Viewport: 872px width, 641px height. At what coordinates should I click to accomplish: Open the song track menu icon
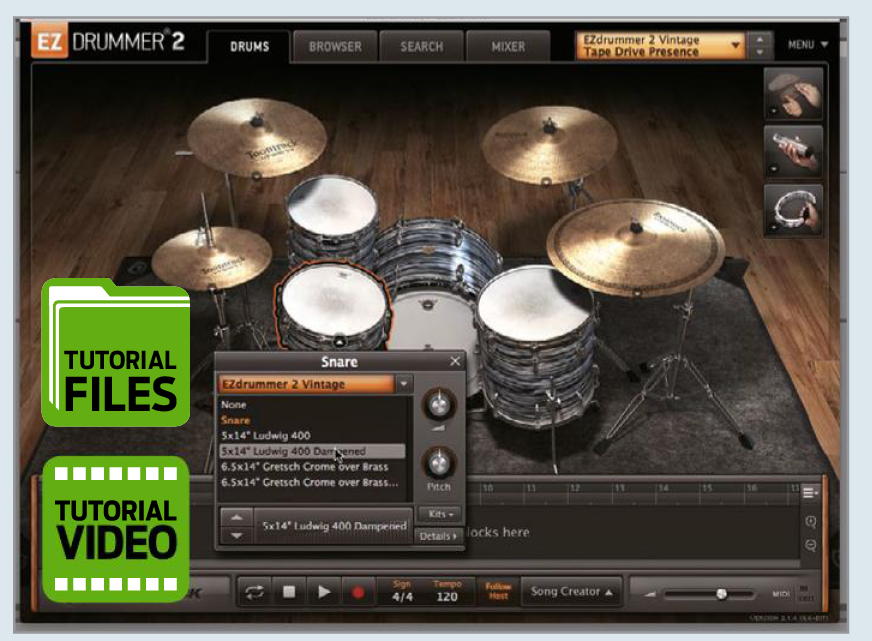[x=810, y=493]
